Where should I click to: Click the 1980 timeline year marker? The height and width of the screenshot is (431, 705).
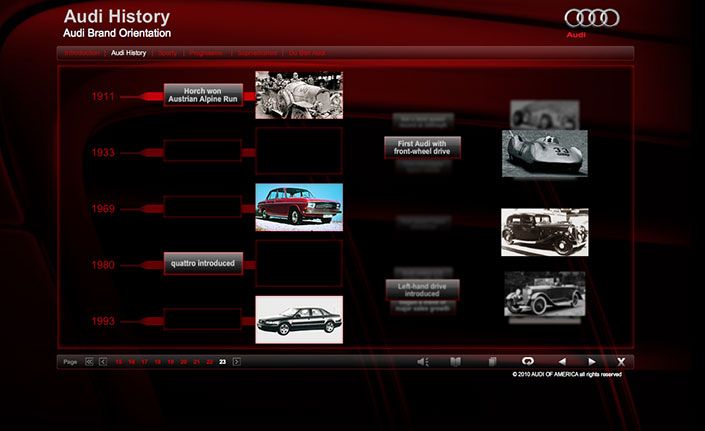pos(103,265)
